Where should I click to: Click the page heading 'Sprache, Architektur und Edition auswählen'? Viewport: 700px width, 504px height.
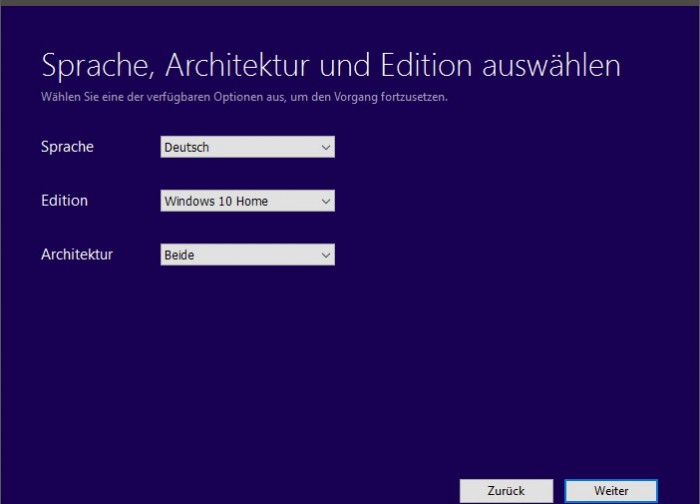point(330,66)
